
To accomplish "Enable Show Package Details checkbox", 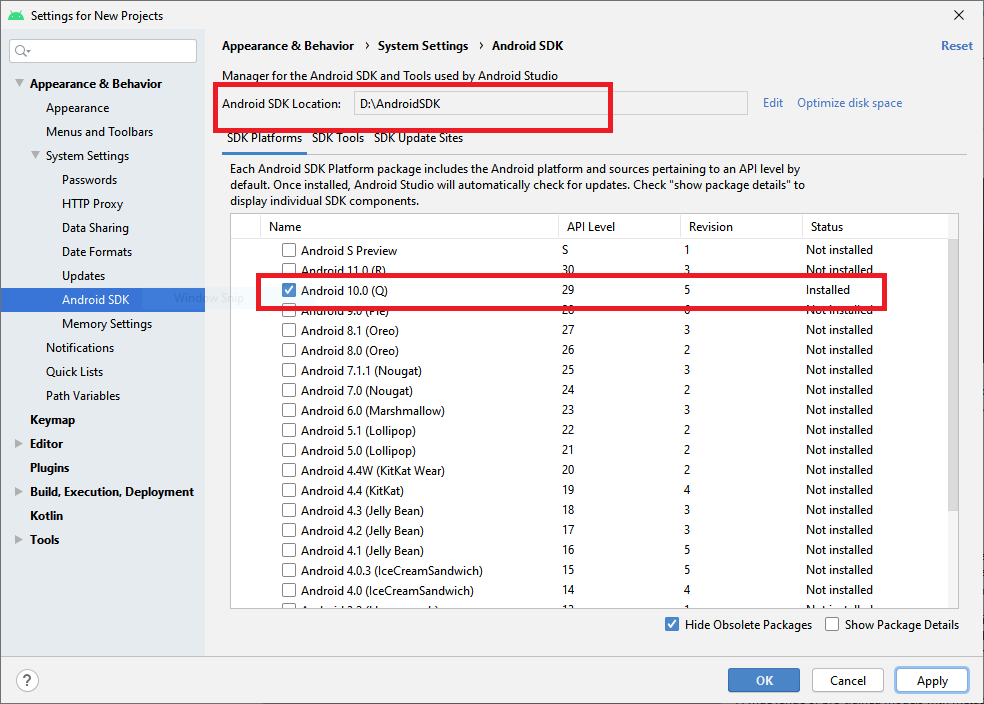I will pyautogui.click(x=832, y=624).
